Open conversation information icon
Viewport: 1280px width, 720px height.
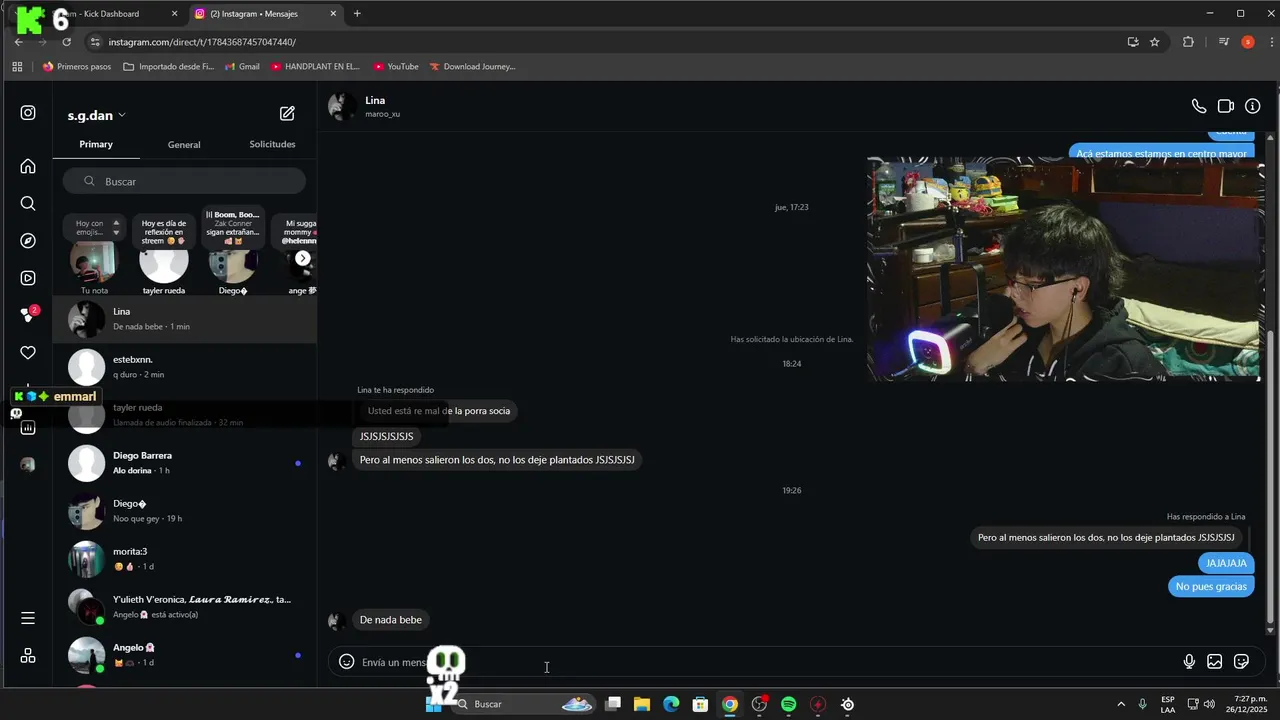(x=1253, y=106)
